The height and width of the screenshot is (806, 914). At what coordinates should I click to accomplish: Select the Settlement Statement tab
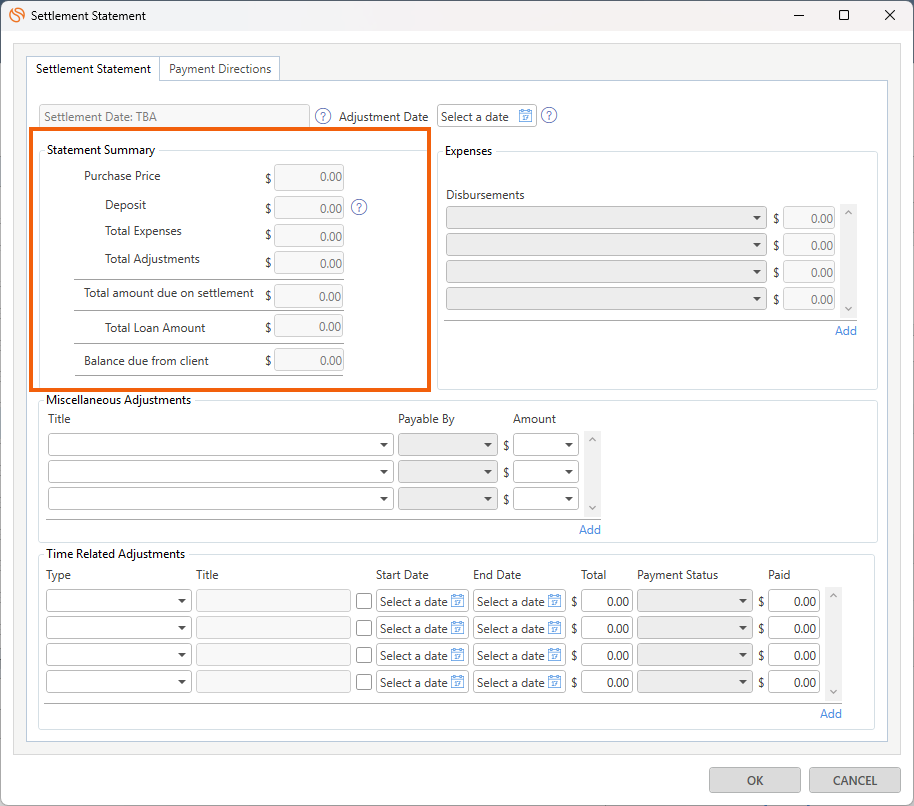(93, 69)
